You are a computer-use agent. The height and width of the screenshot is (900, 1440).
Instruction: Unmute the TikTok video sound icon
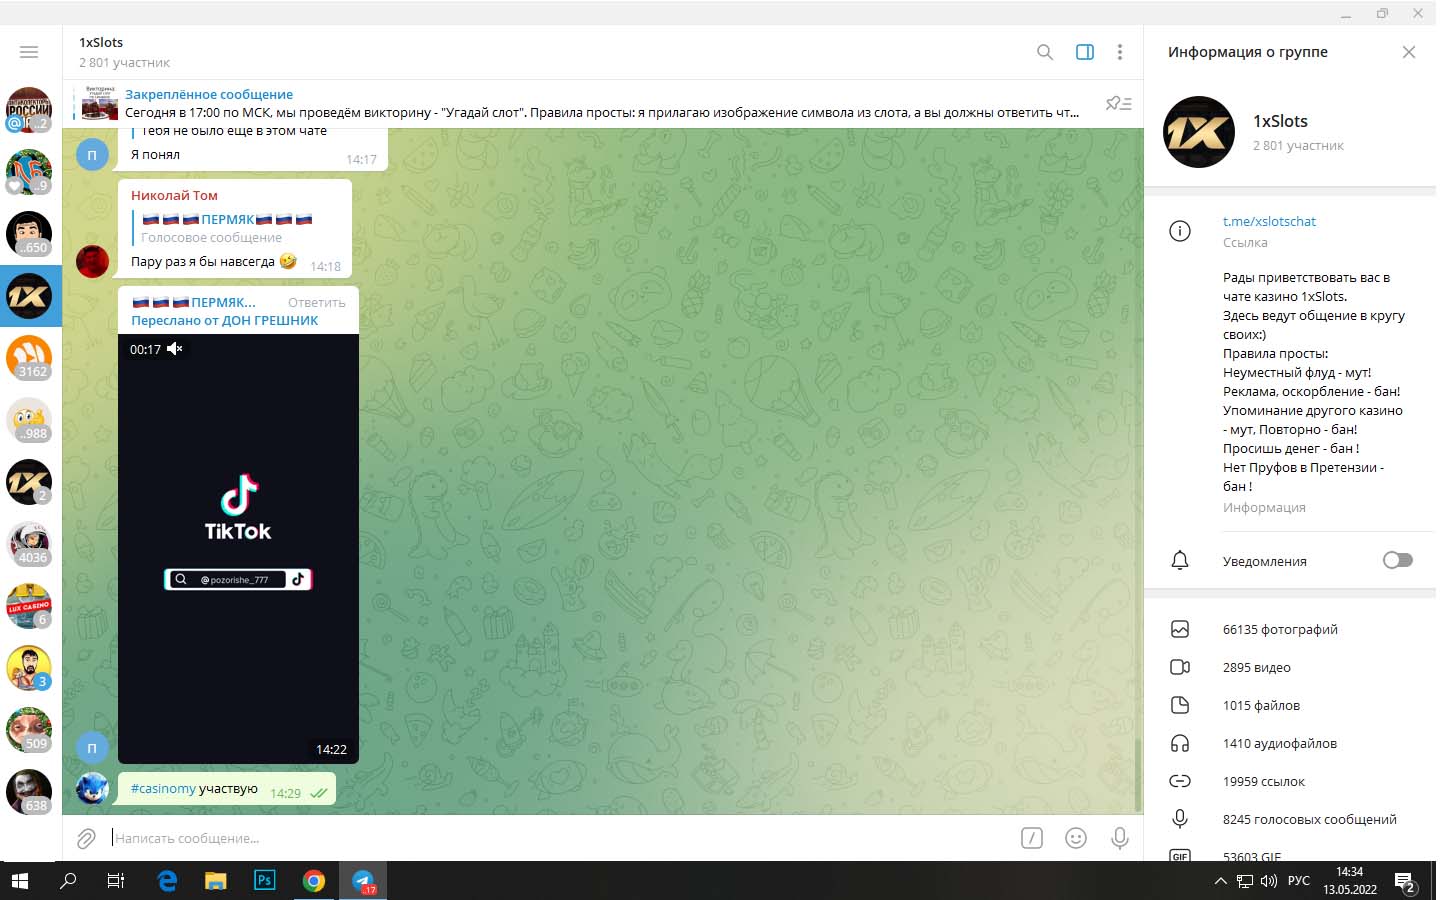(175, 349)
